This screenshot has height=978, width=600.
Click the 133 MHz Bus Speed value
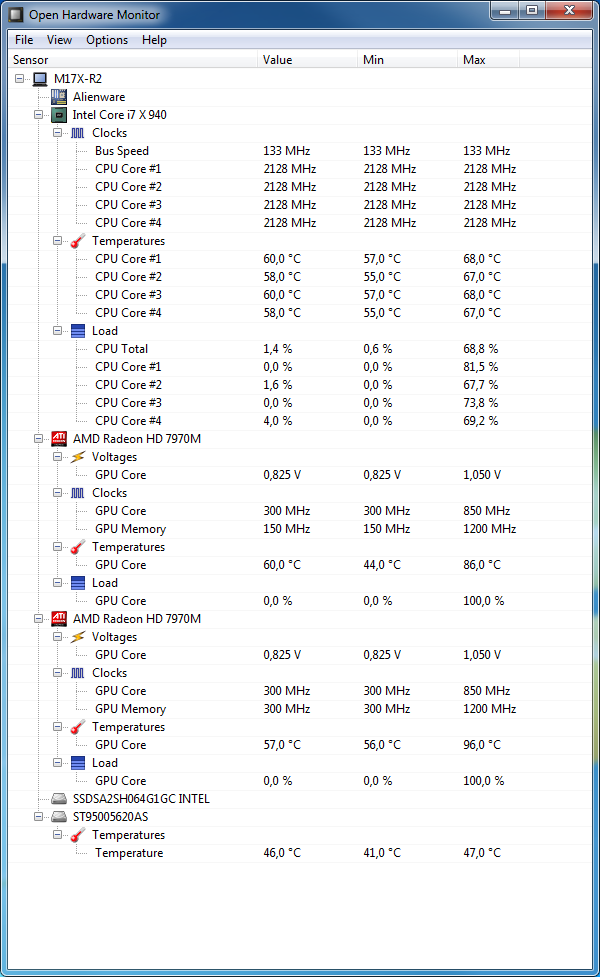click(286, 151)
